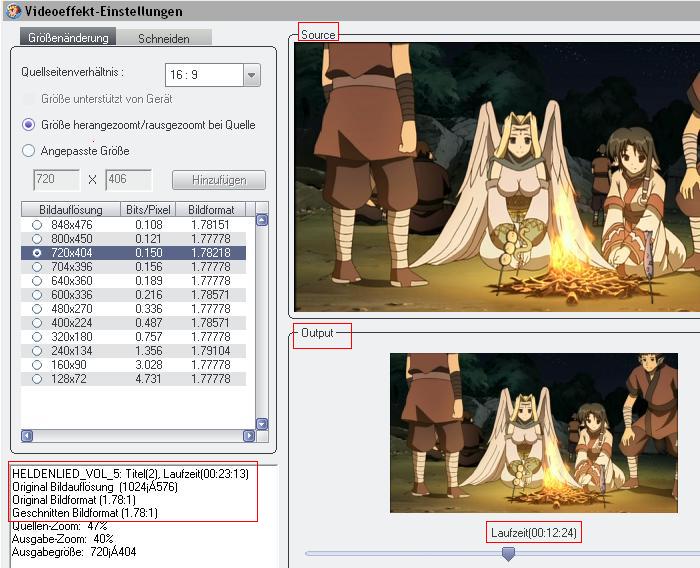This screenshot has height=568, width=700.
Task: Select the 400x224 resolution
Action: coord(37,322)
